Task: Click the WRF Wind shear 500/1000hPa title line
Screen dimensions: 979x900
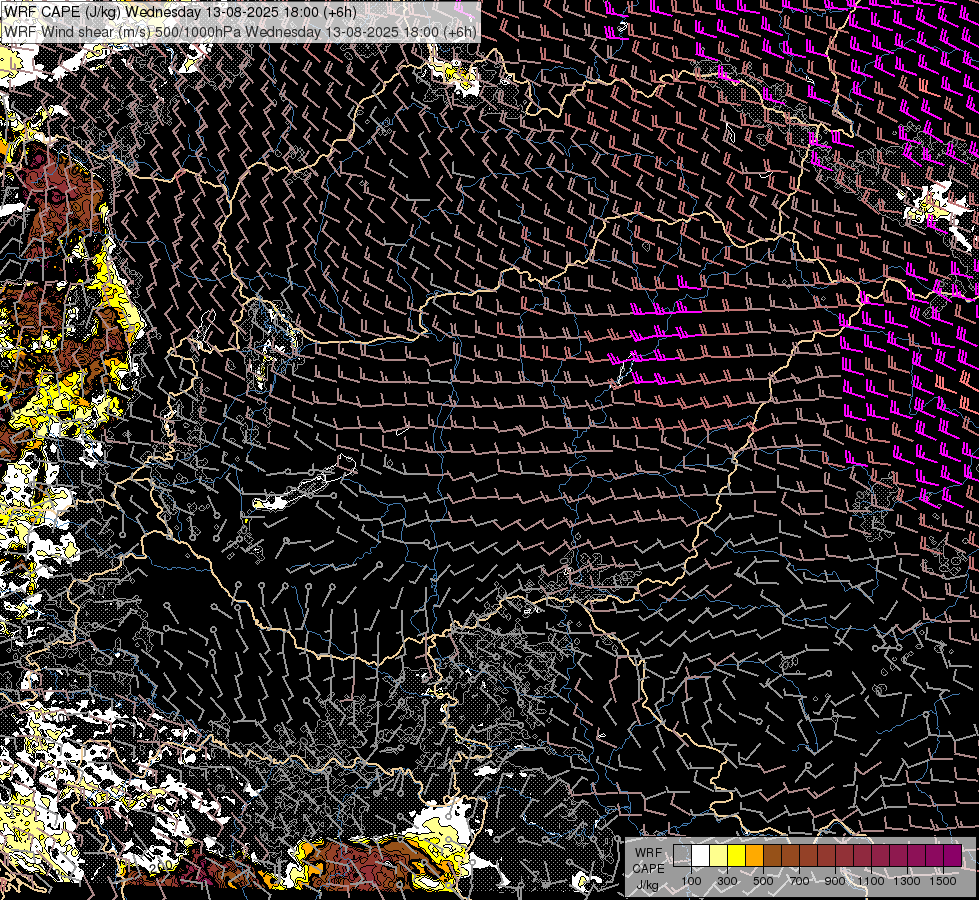Action: coord(240,32)
